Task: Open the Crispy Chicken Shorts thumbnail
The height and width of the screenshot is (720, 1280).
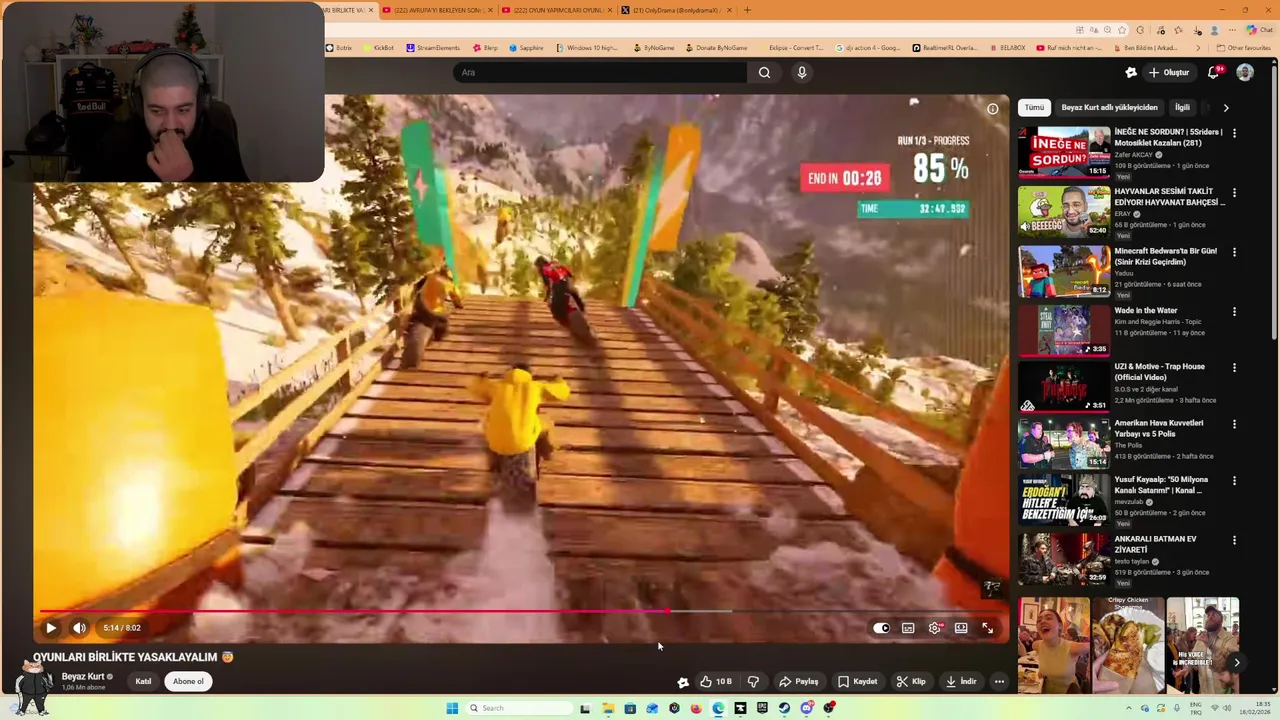Action: tap(1128, 645)
